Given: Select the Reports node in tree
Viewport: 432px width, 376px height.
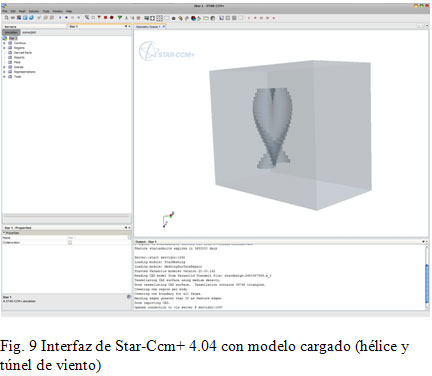Looking at the screenshot, I should point(19,57).
